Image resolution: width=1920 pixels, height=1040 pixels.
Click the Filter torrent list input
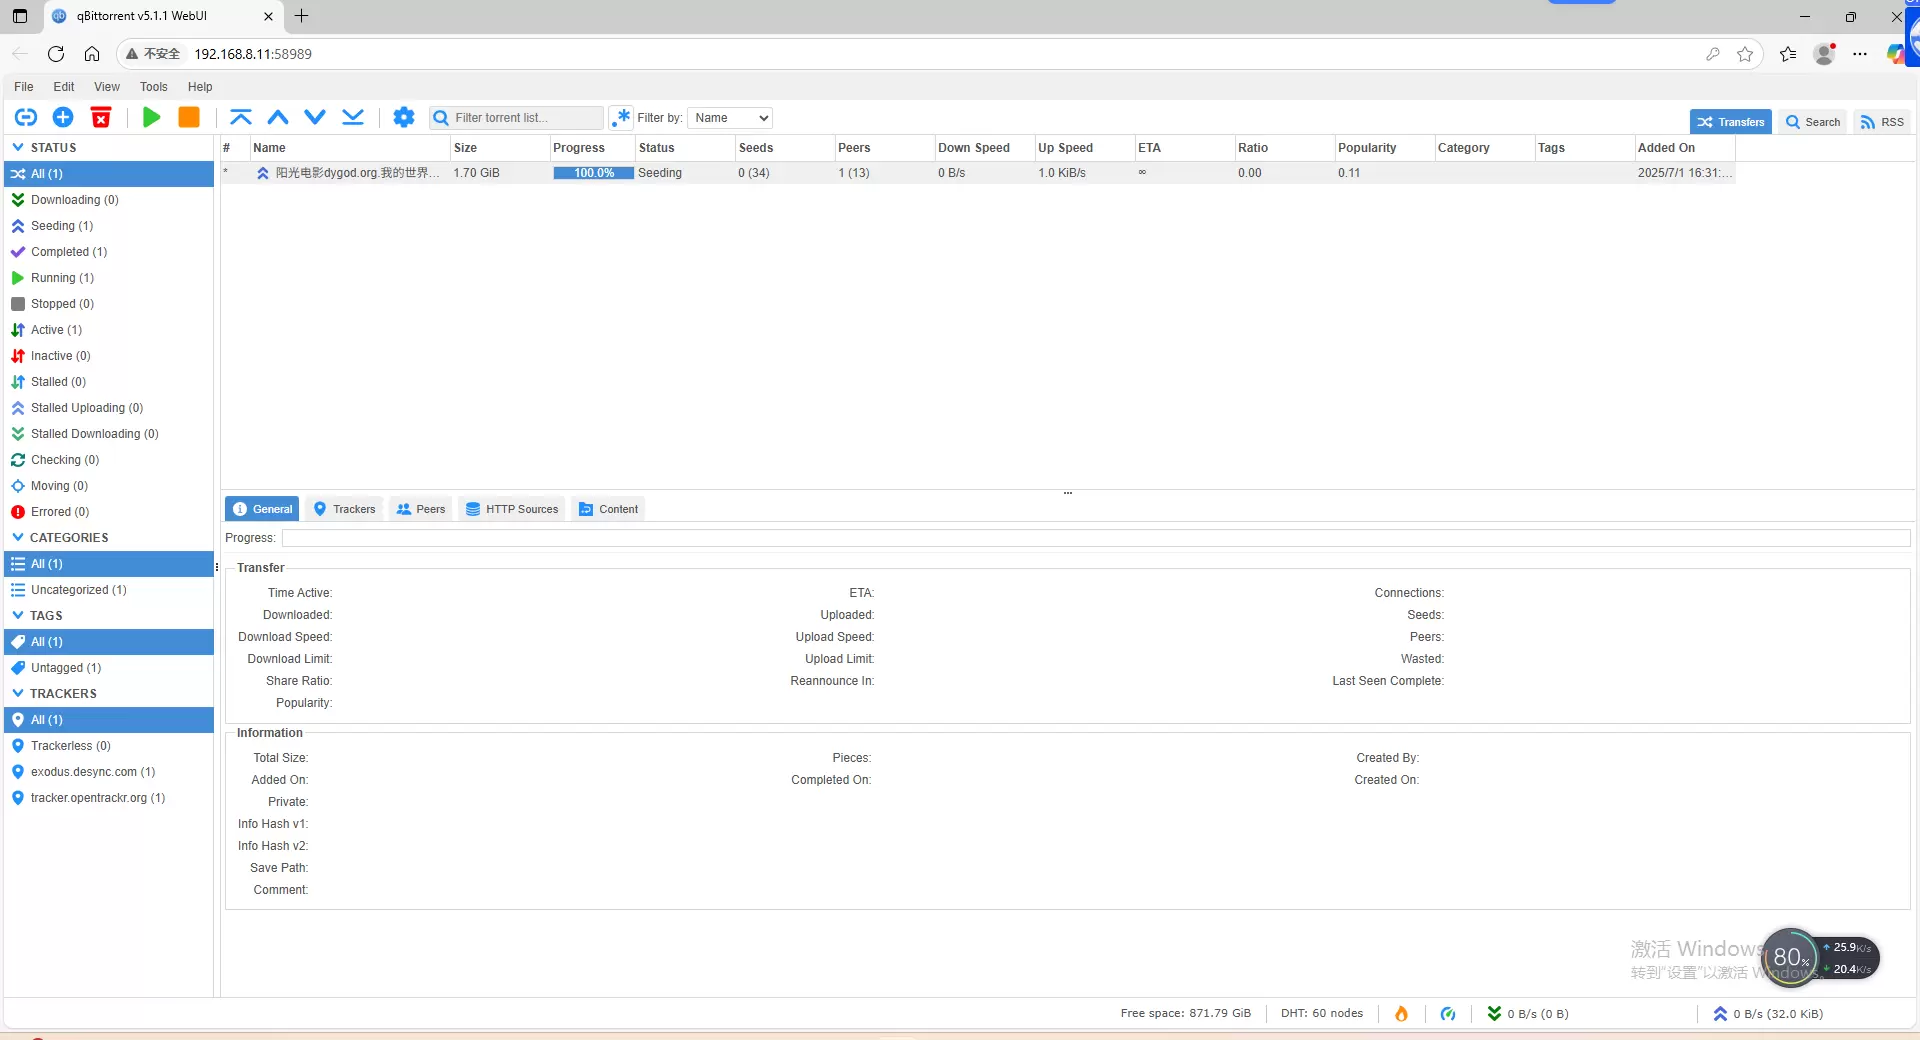[525, 118]
